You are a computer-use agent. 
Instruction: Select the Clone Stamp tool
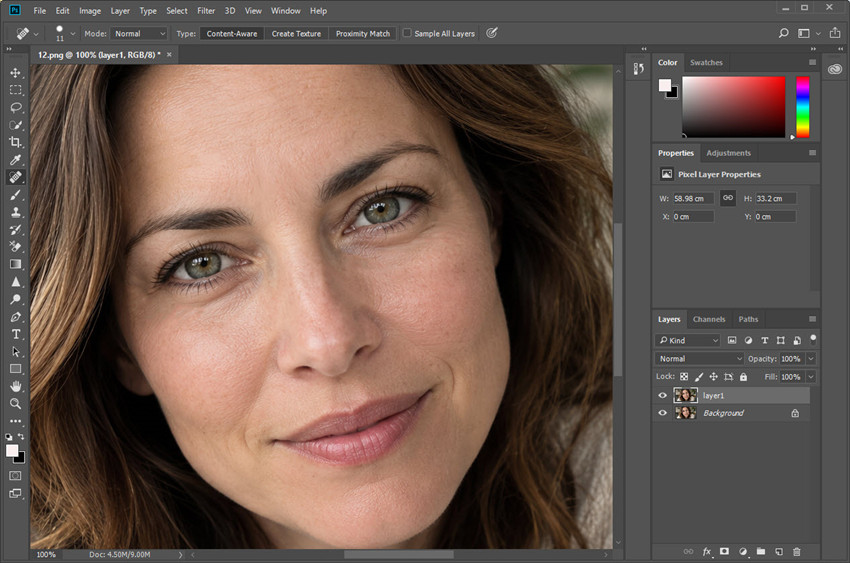click(x=15, y=212)
